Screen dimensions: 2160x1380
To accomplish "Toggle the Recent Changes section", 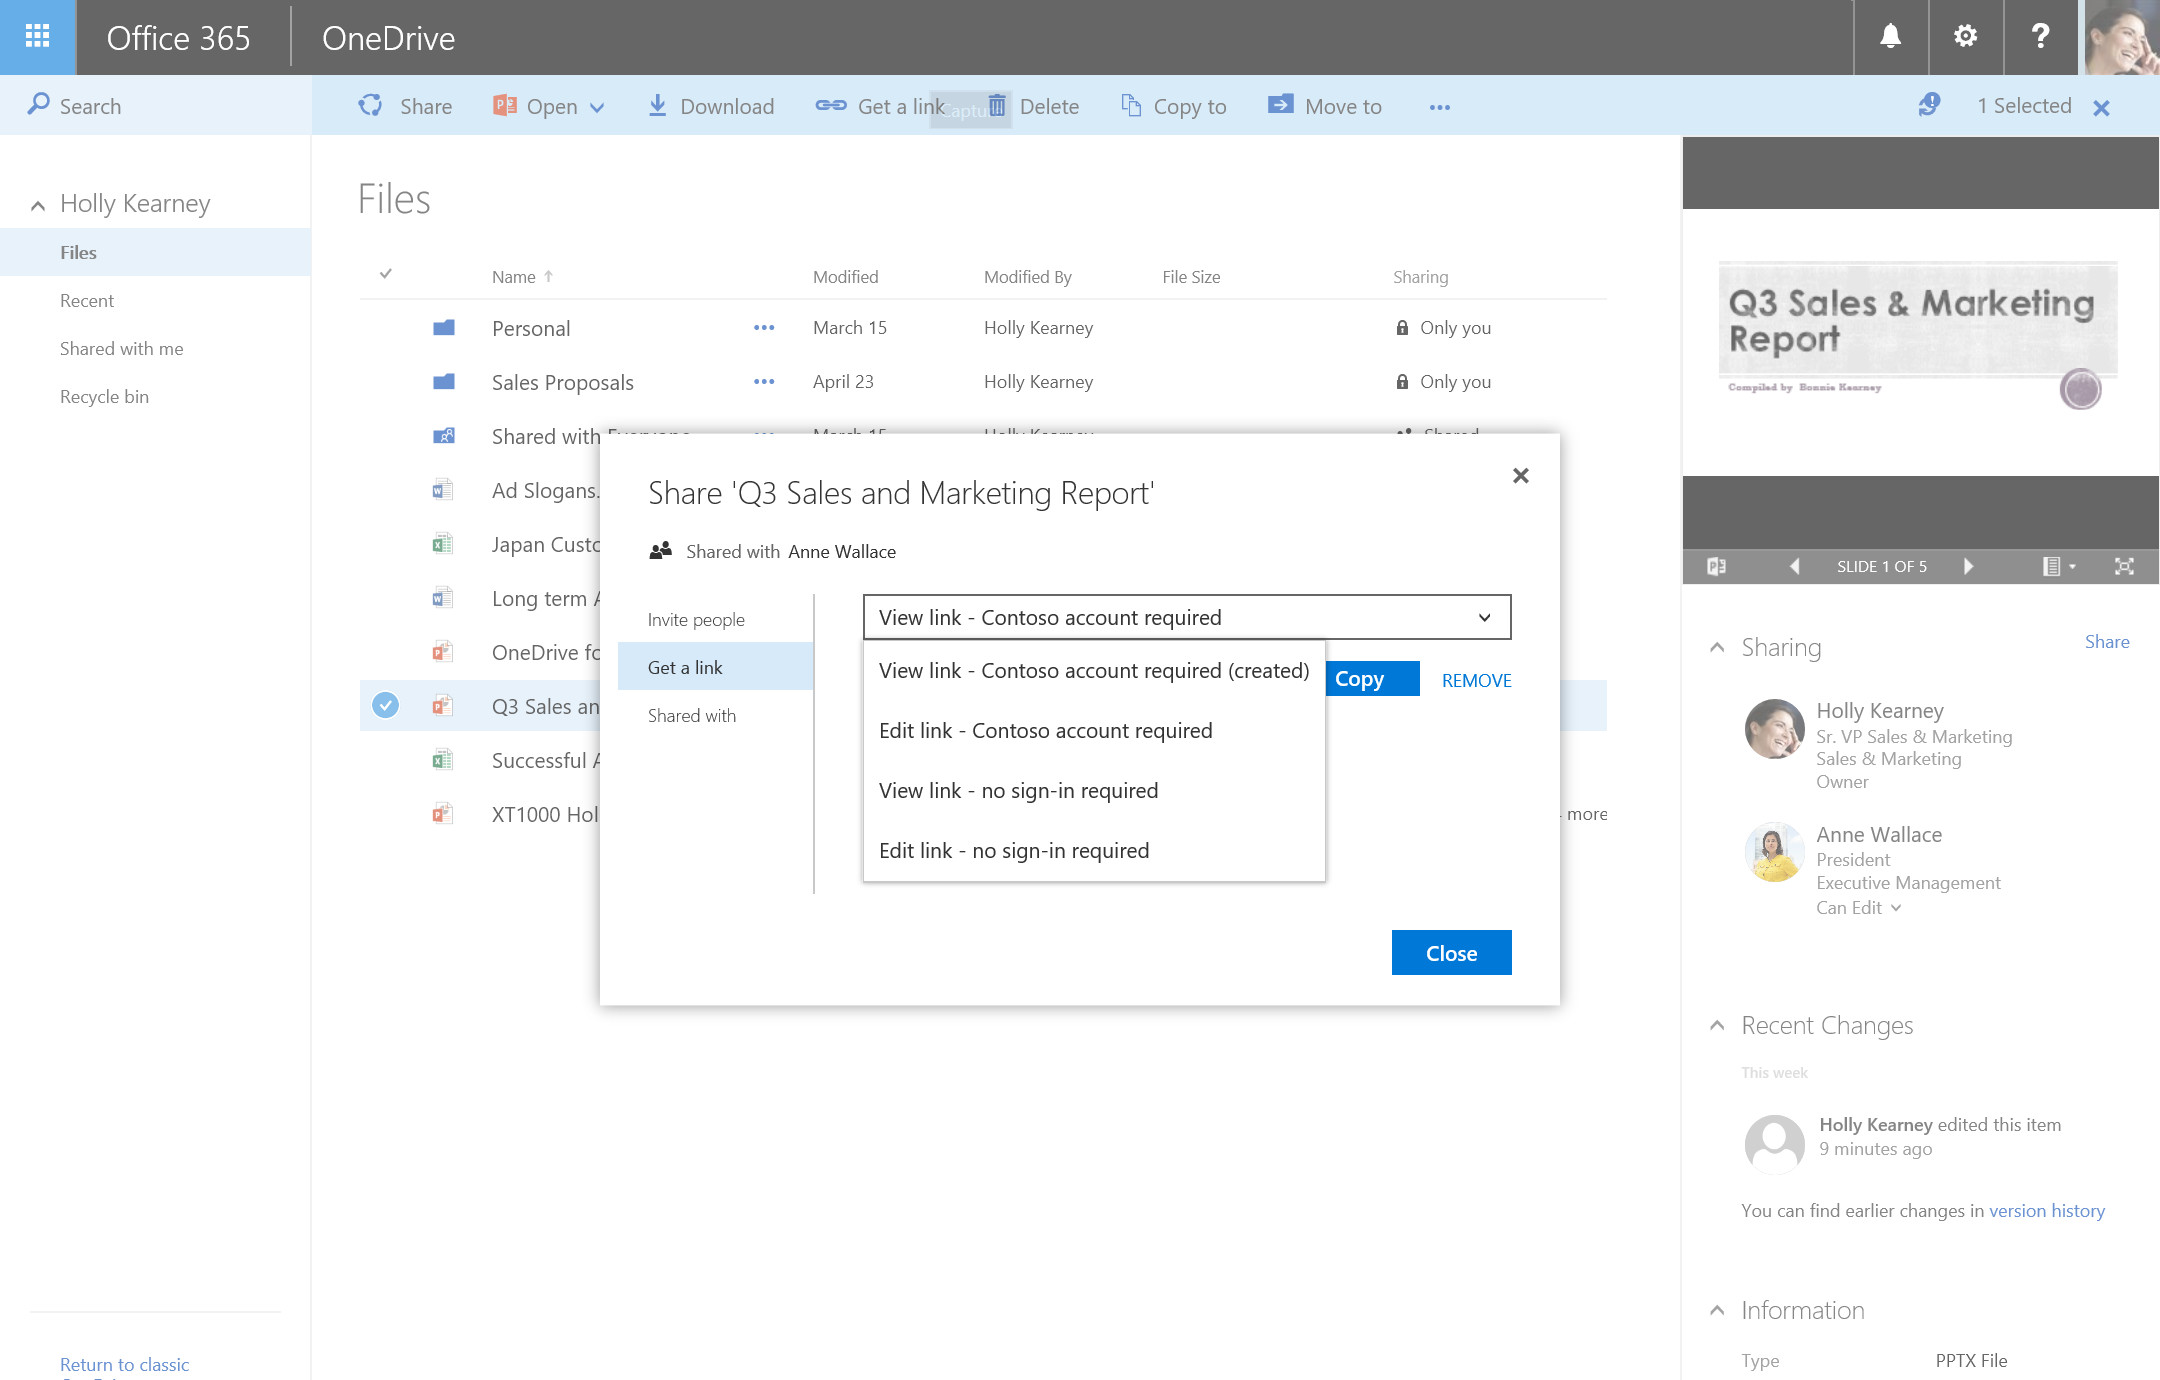I will click(1719, 1024).
